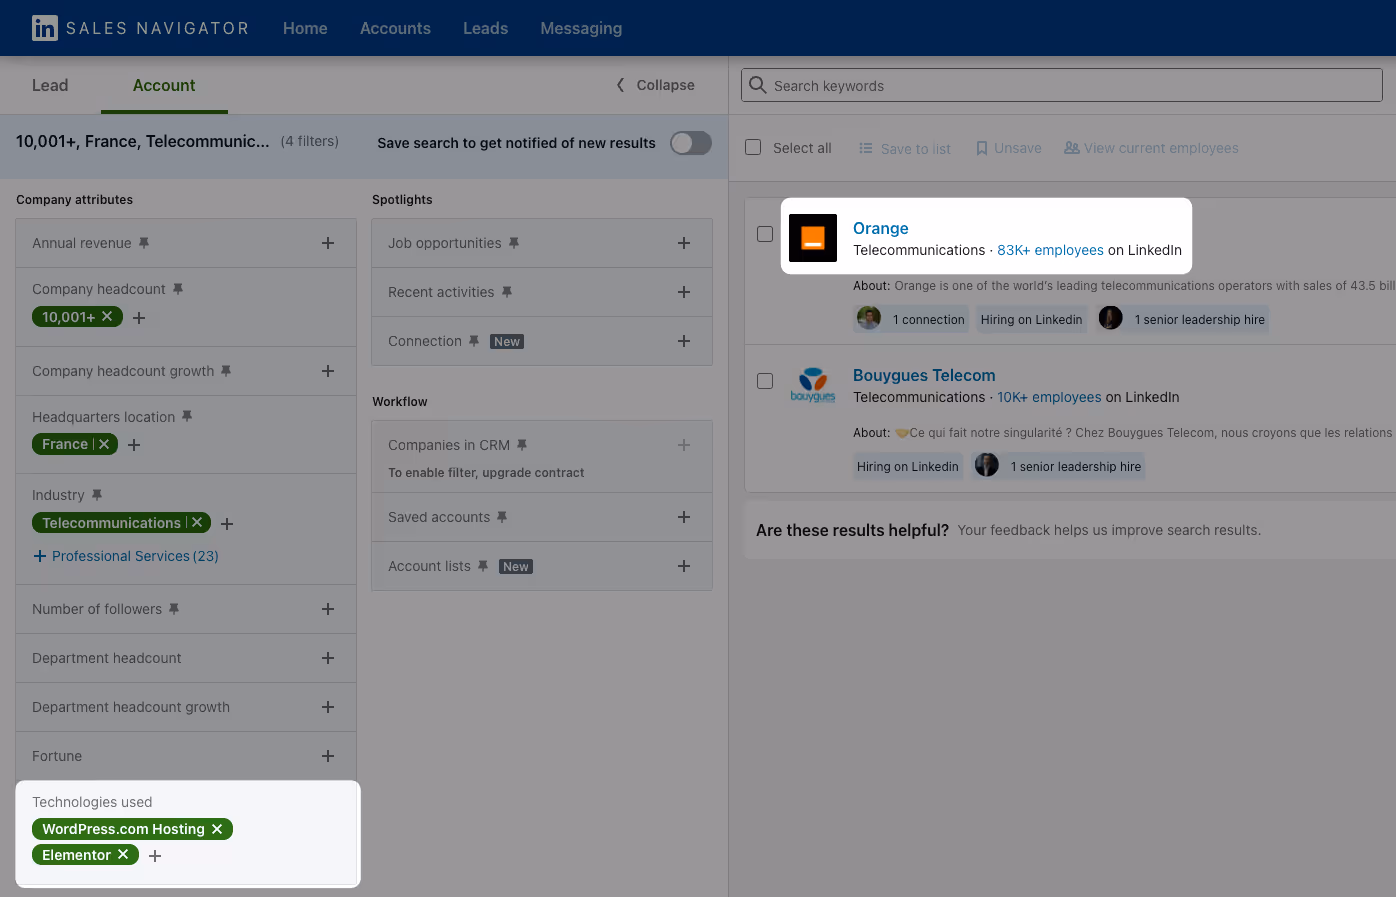Open Bouygues 10K+ employees link
The width and height of the screenshot is (1396, 897).
tap(1049, 397)
